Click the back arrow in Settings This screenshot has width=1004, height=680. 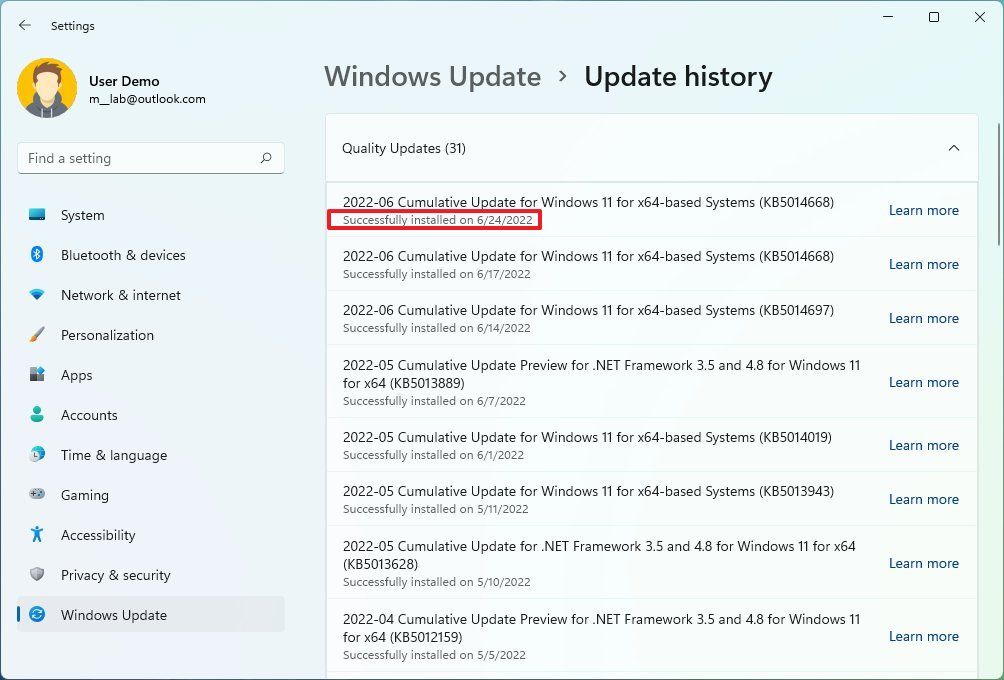coord(24,25)
